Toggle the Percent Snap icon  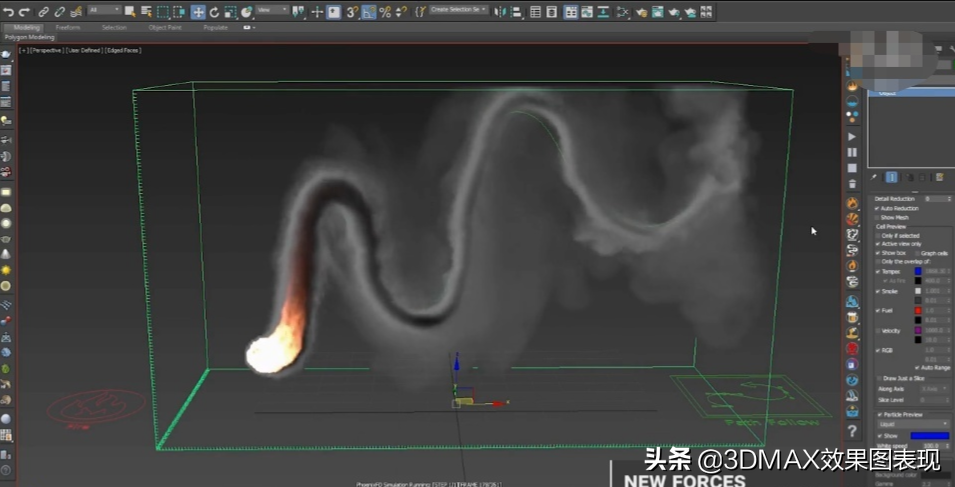point(385,12)
